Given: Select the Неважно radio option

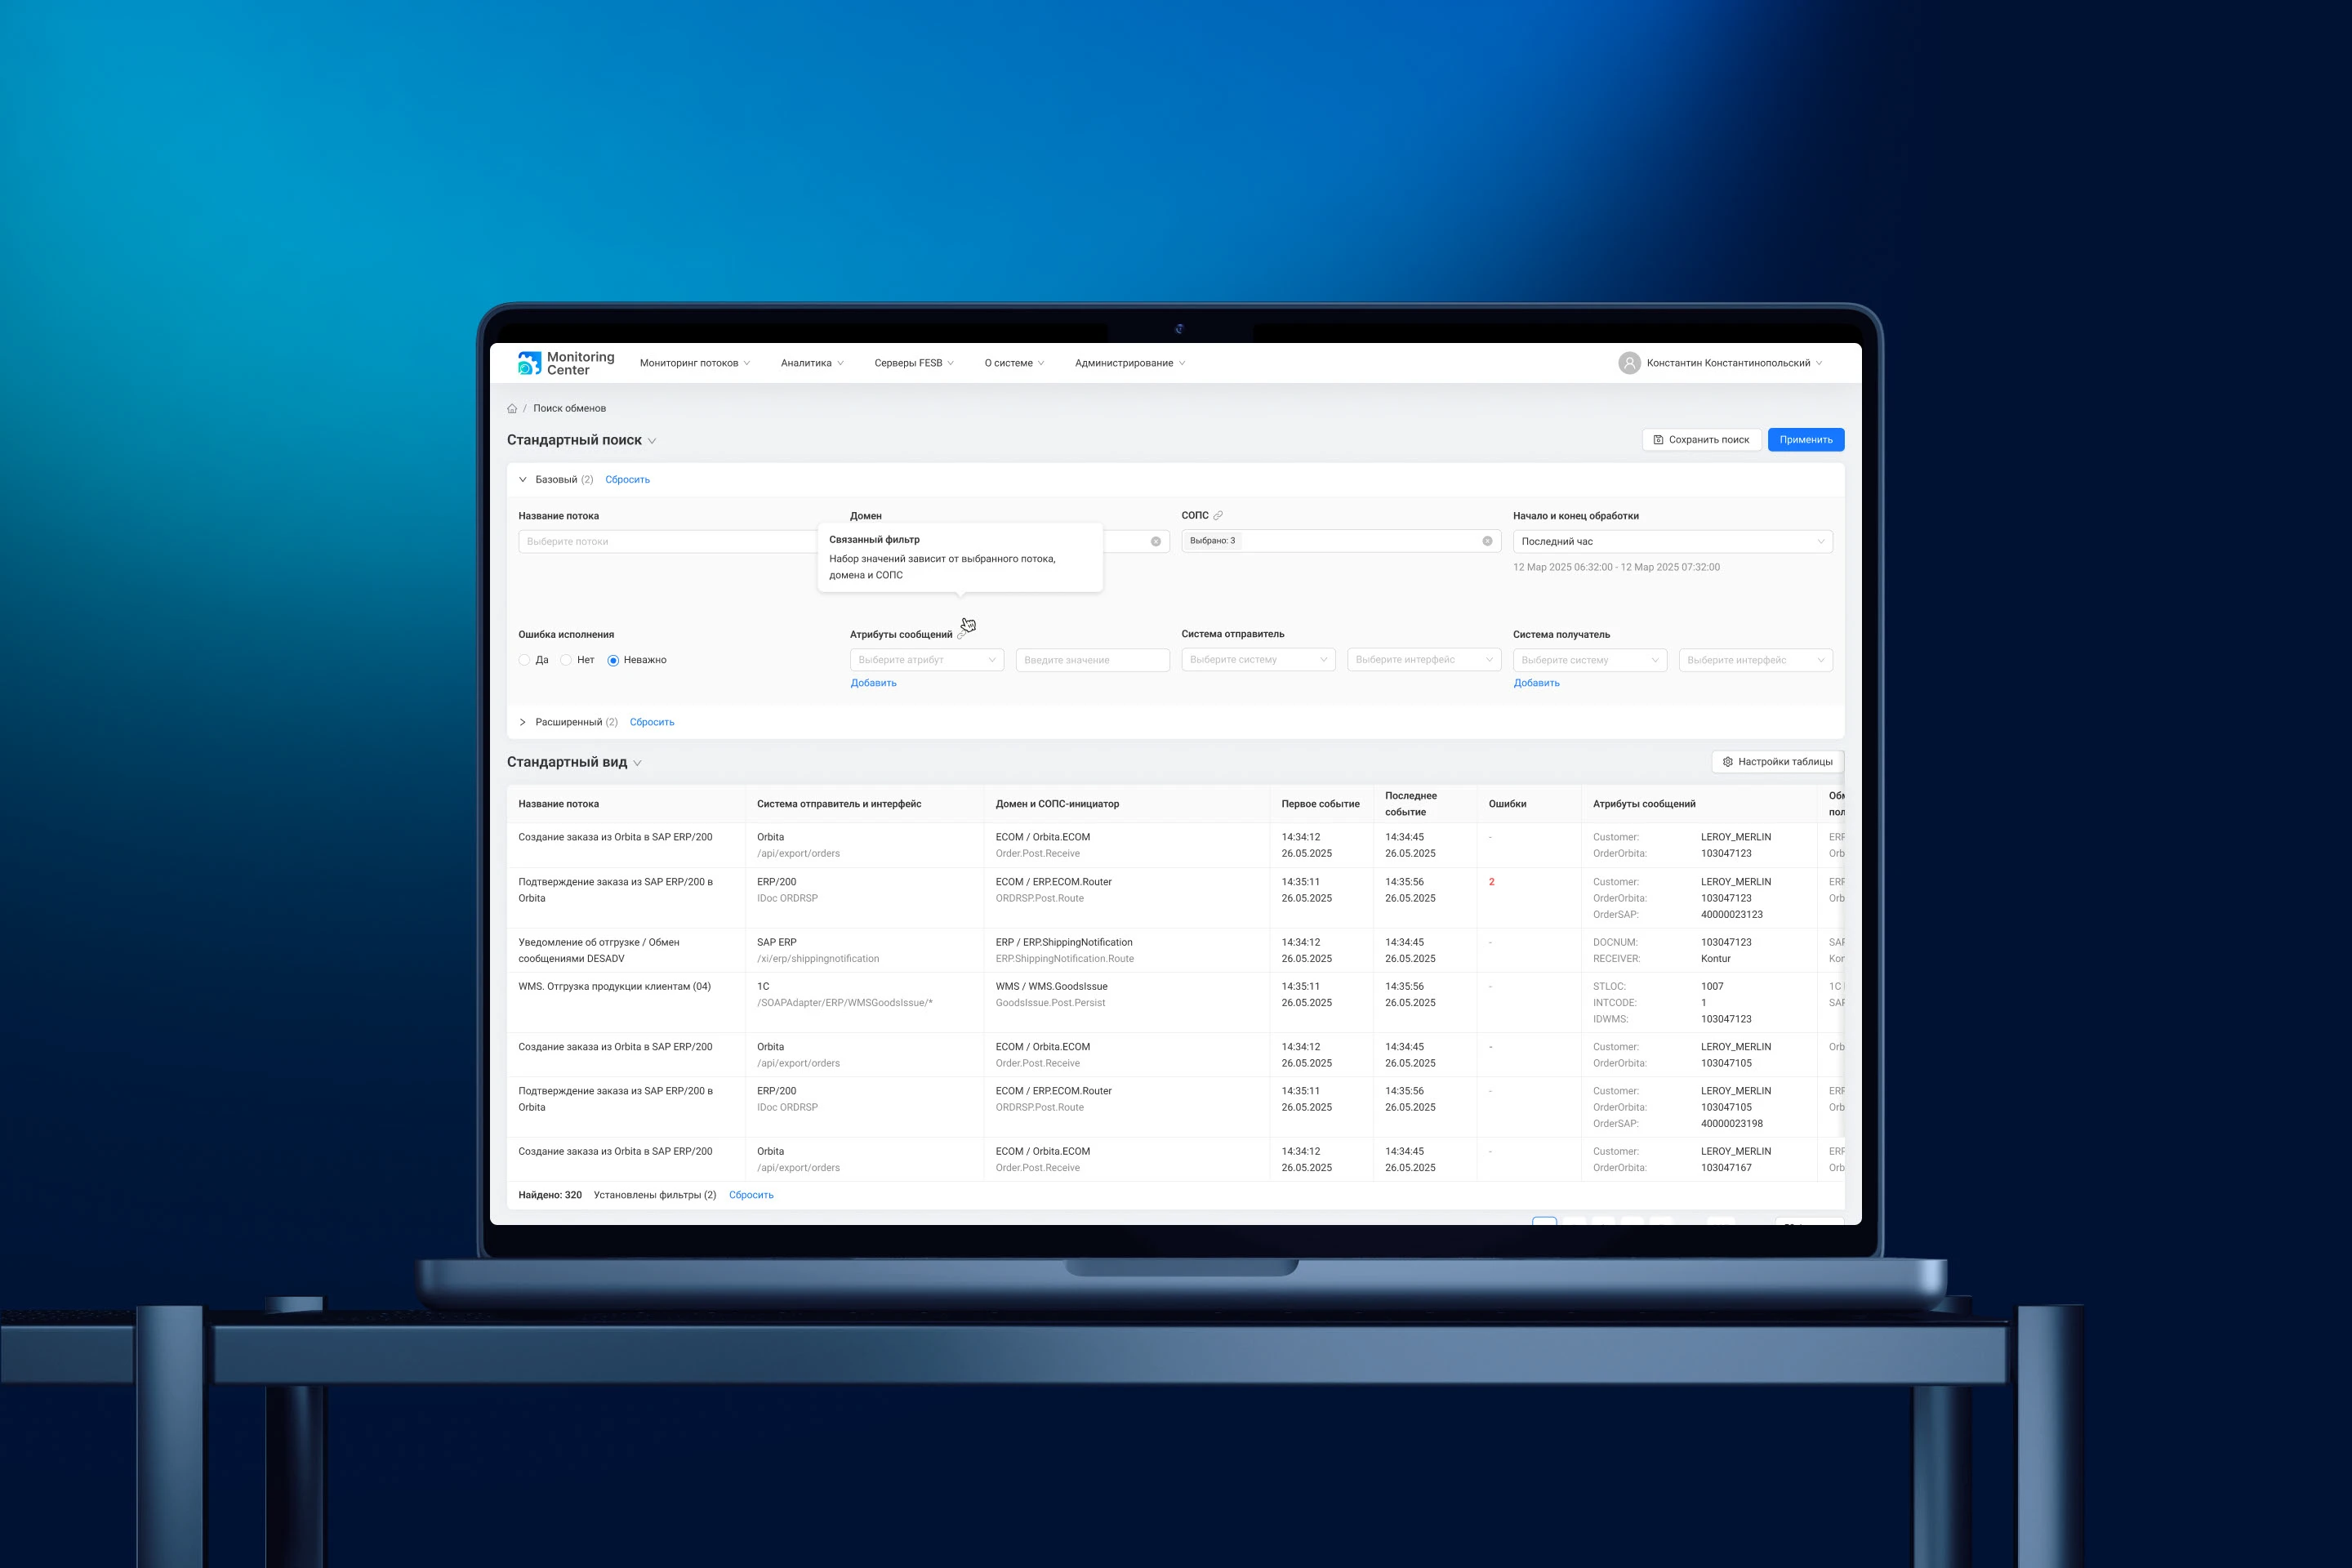Looking at the screenshot, I should 613,660.
